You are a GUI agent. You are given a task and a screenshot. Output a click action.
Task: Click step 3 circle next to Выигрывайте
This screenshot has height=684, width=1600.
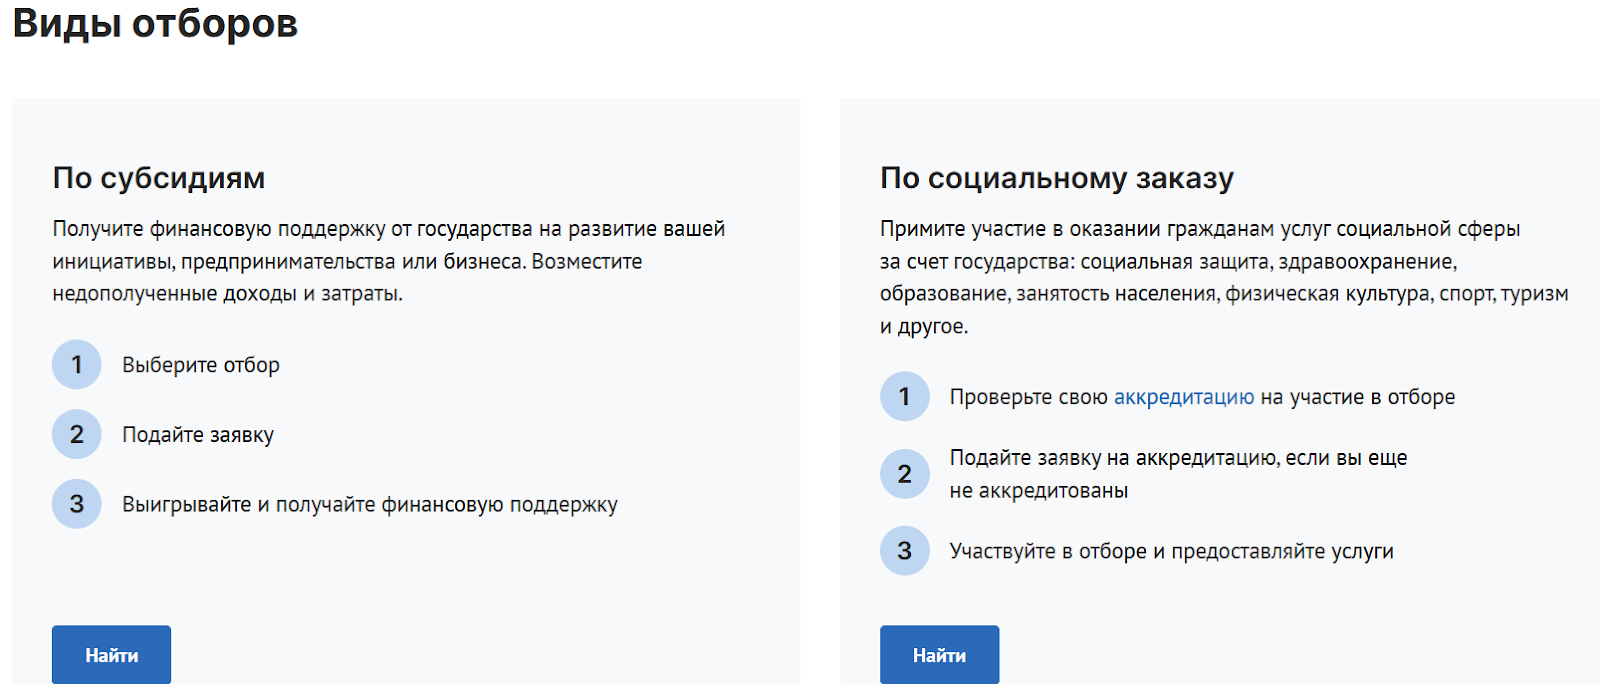(77, 504)
